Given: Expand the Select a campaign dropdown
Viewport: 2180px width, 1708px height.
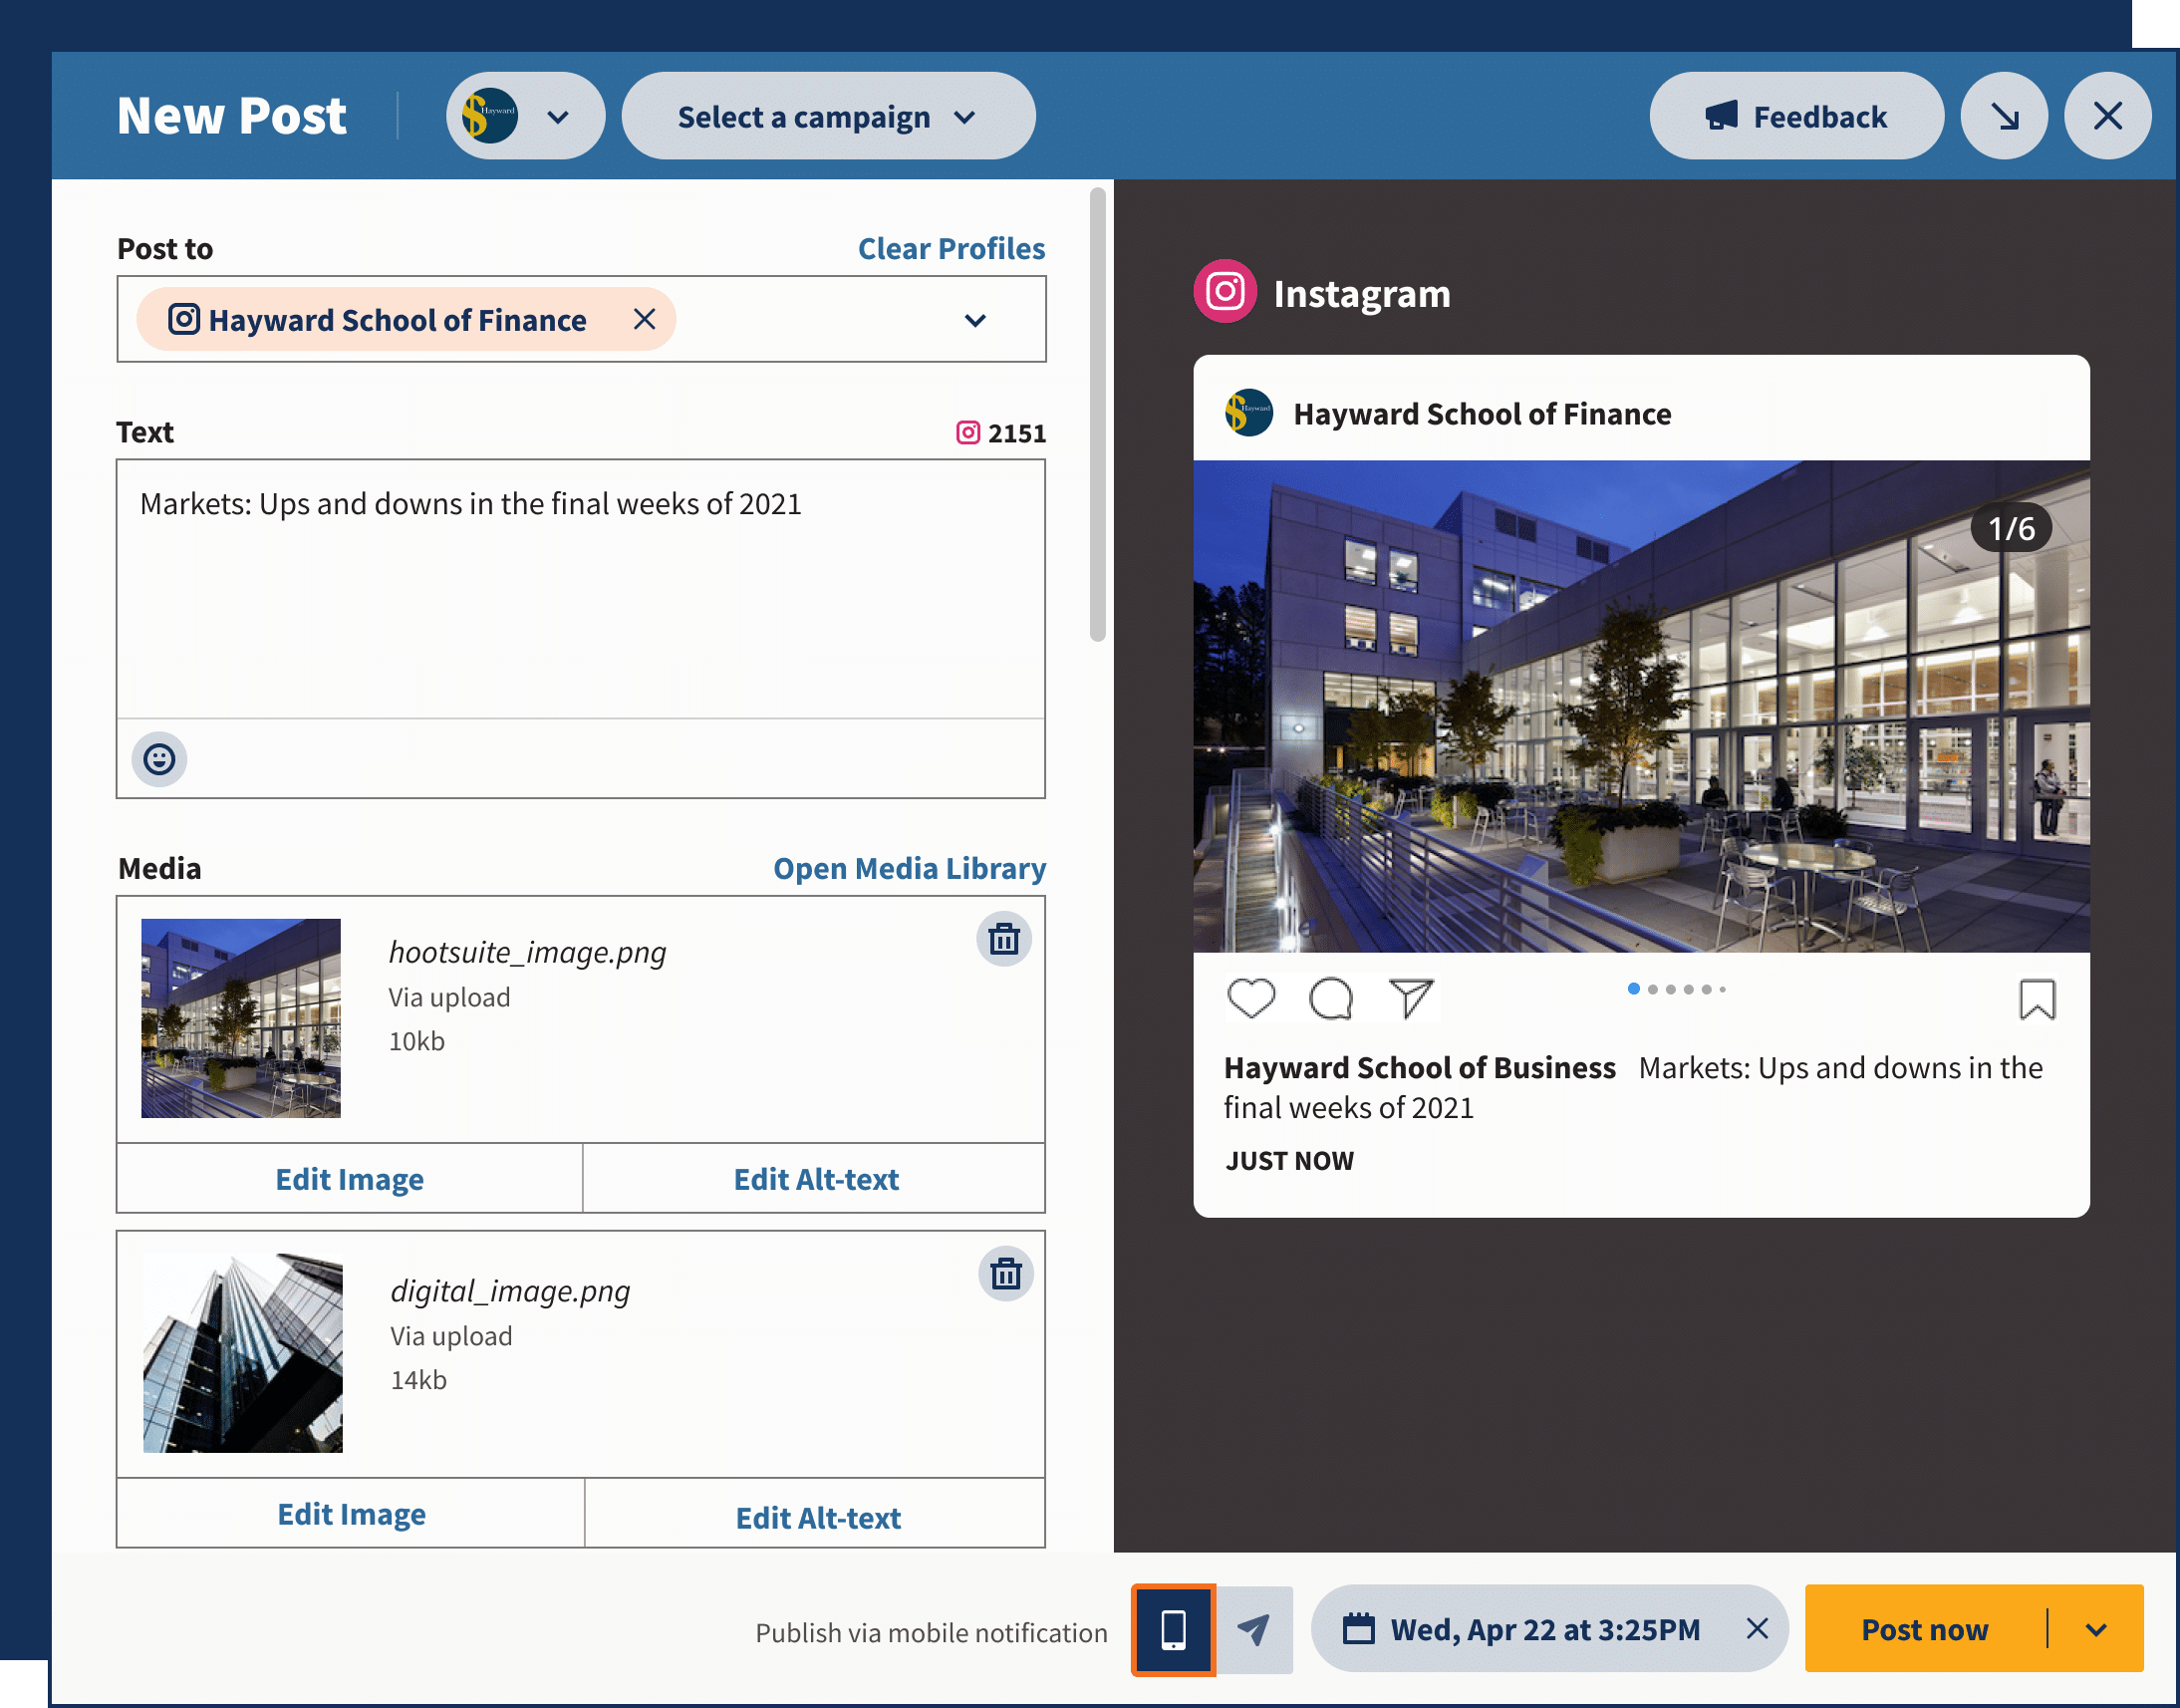Looking at the screenshot, I should (x=827, y=116).
